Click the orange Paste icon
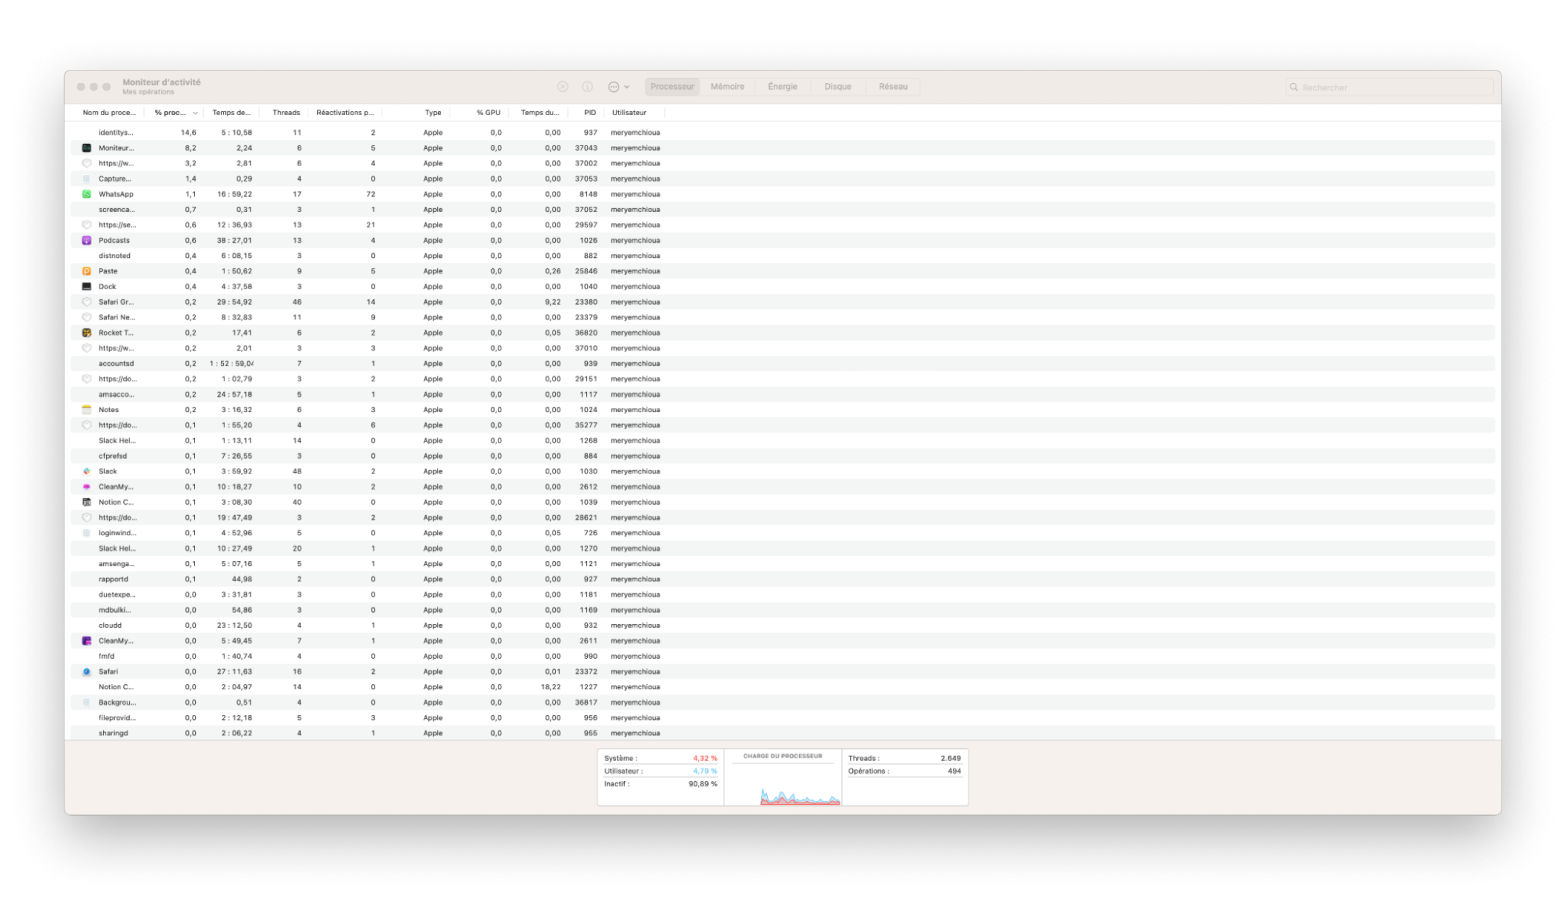 (87, 271)
